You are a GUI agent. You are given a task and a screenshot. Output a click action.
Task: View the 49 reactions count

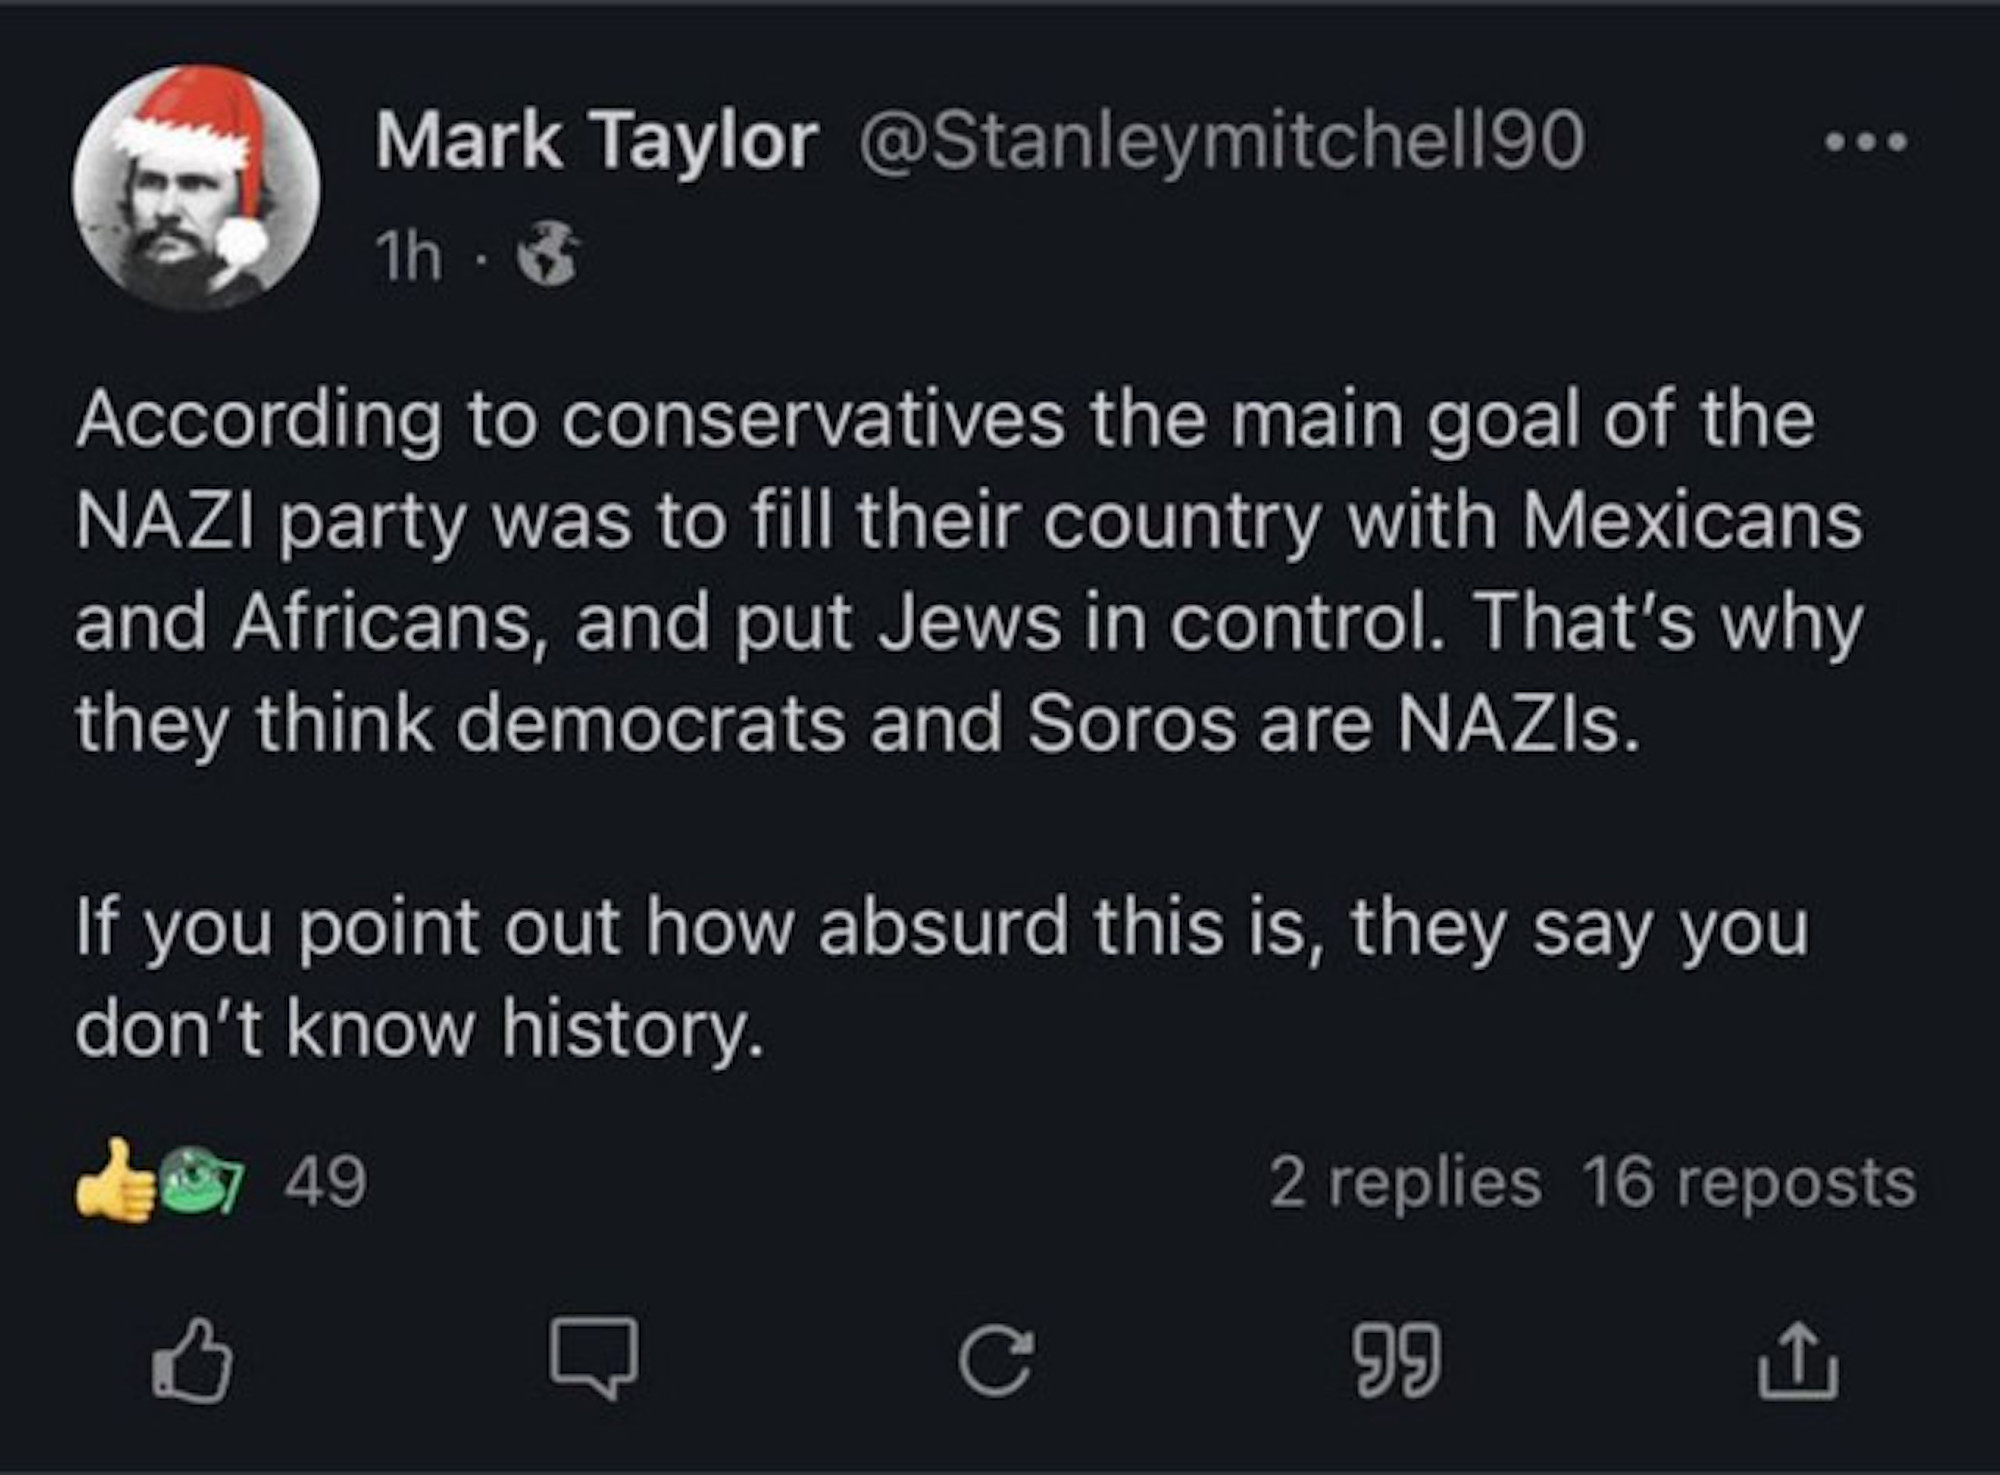pos(326,1182)
